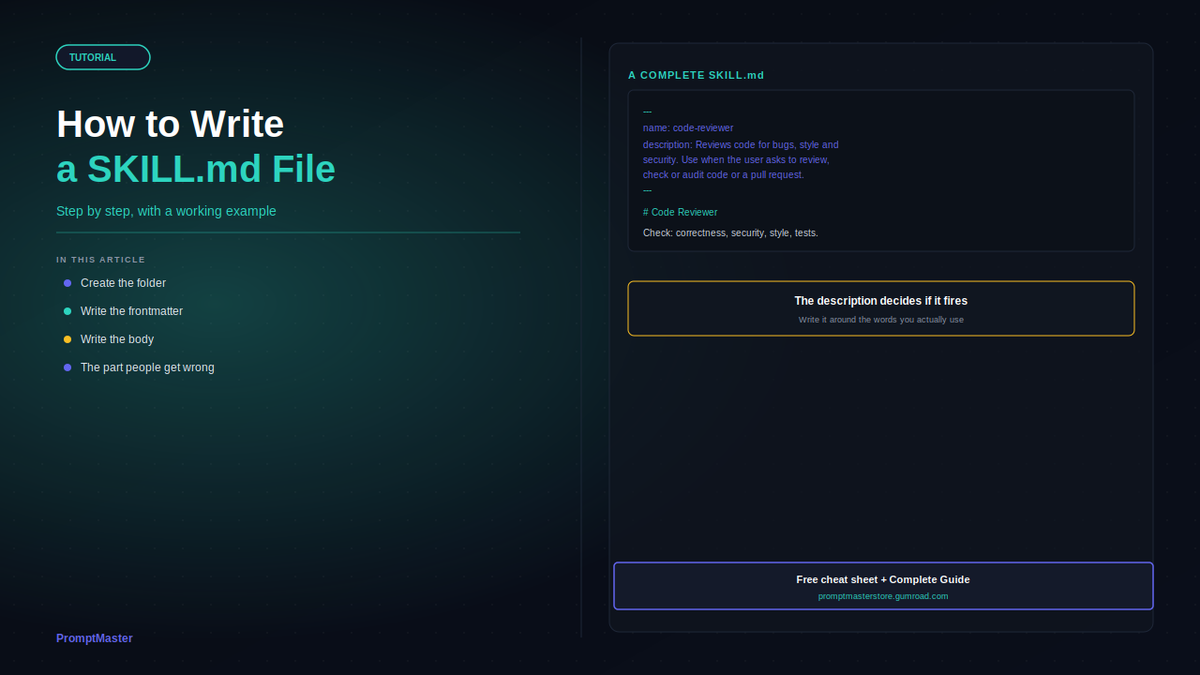
Task: Select 'The part people get wrong' item
Action: click(147, 367)
